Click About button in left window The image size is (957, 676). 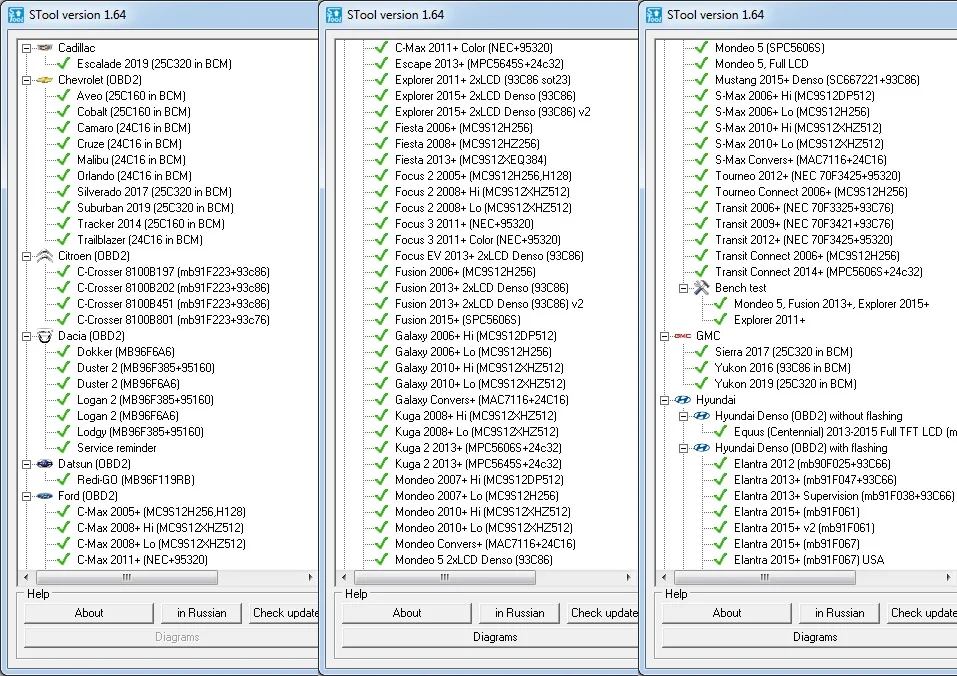tap(89, 613)
